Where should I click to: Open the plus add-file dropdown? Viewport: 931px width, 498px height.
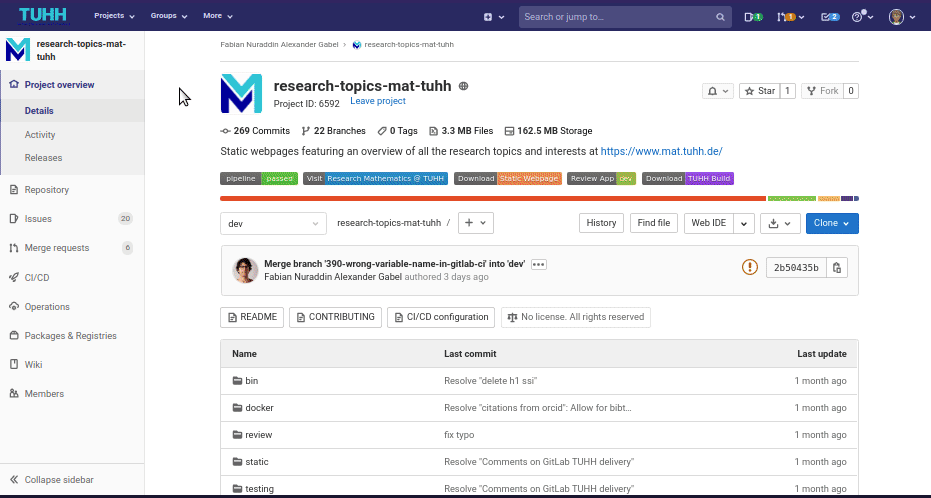point(476,223)
